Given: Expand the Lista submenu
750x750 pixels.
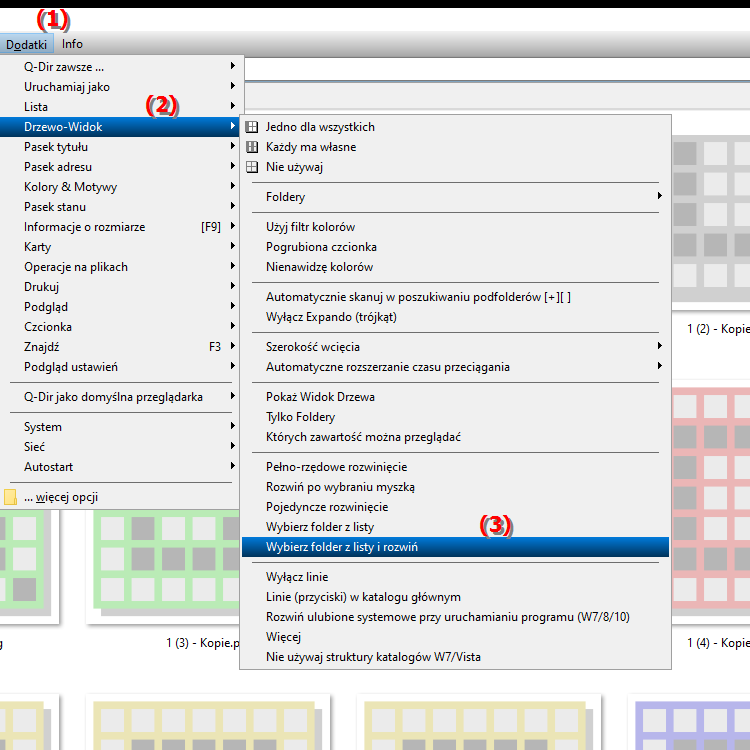Looking at the screenshot, I should [119, 107].
